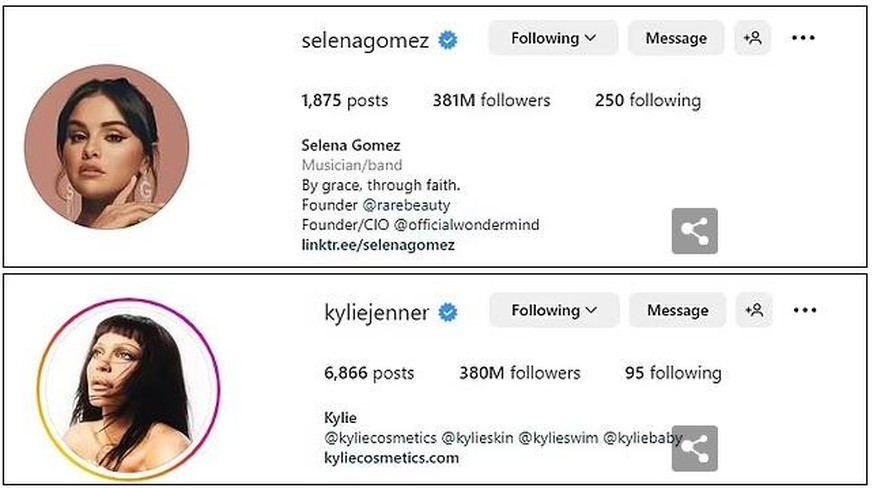The width and height of the screenshot is (873, 488).
Task: Message kyliejenner using the Message button
Action: [x=677, y=311]
